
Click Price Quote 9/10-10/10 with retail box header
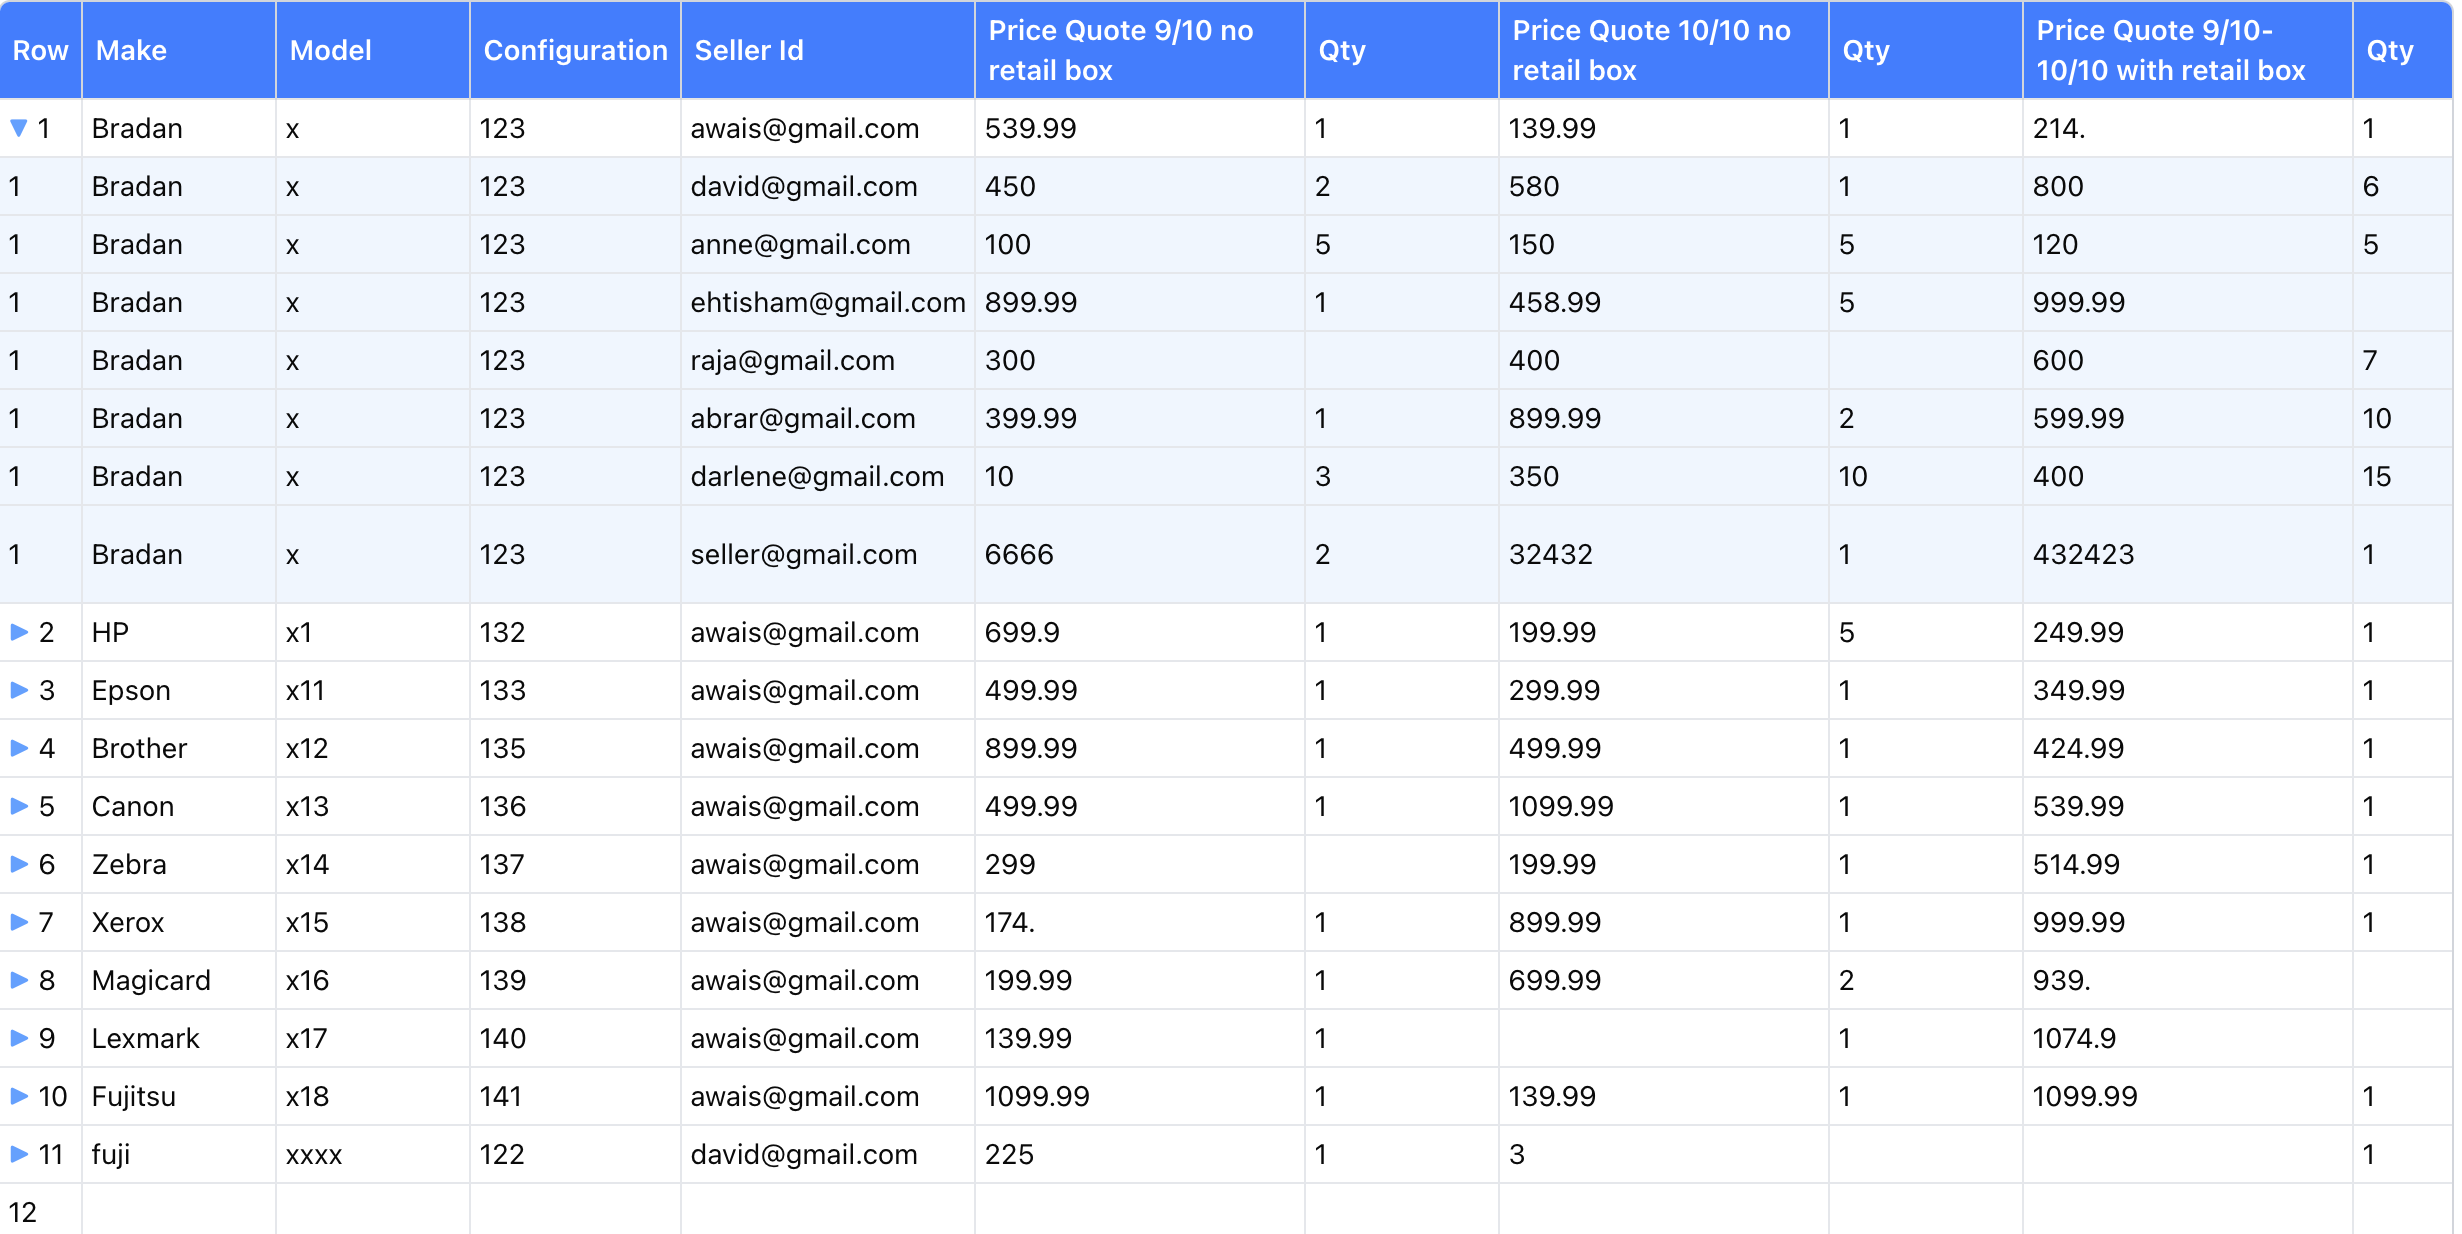pos(2188,50)
